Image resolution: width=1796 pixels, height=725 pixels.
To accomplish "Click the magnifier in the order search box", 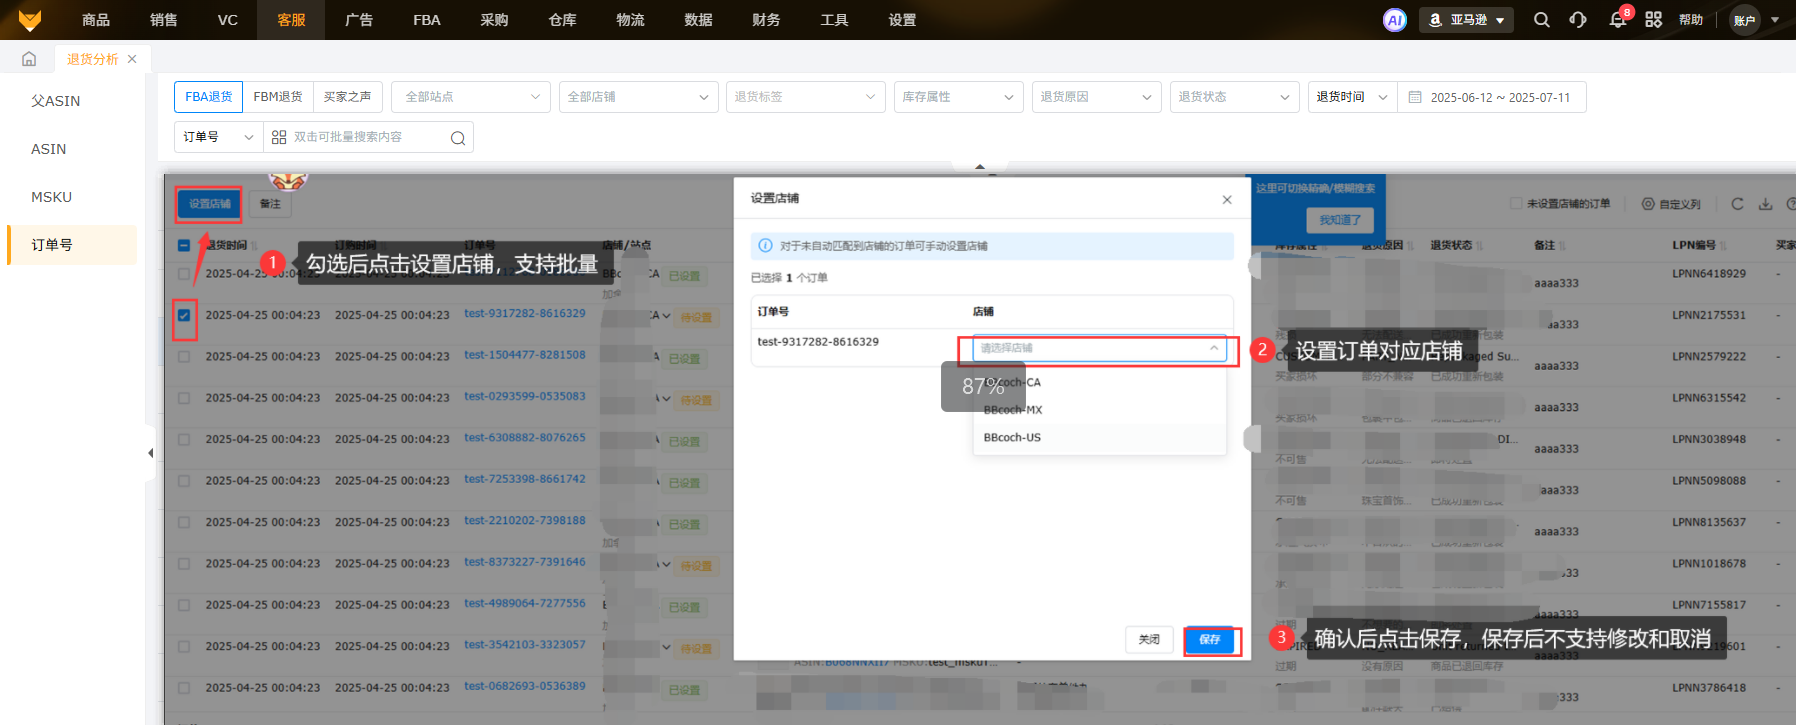I will point(457,138).
